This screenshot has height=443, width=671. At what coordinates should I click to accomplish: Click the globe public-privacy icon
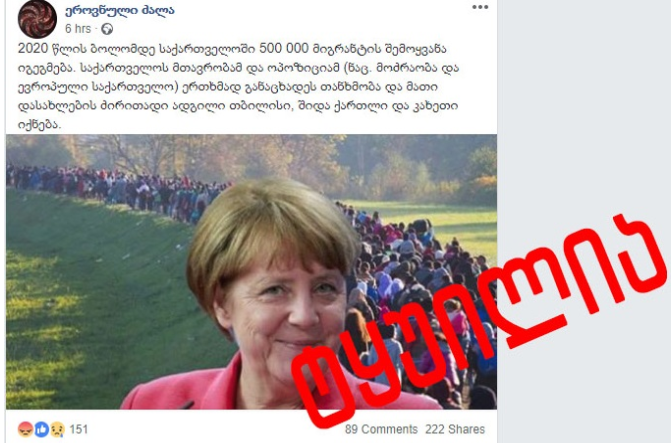[x=107, y=29]
